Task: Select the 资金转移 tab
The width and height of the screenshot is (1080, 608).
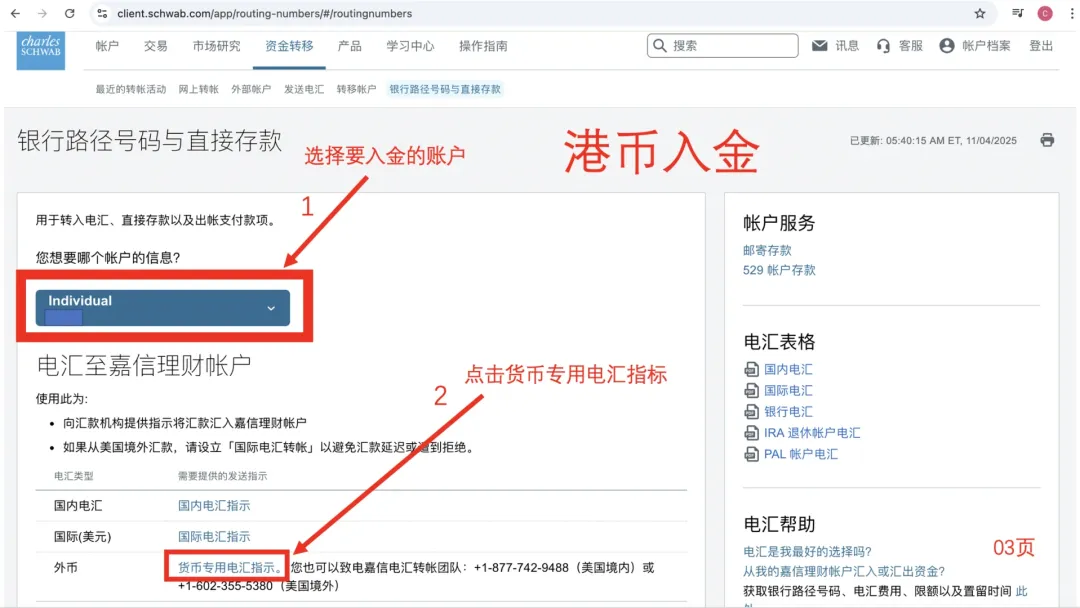Action: [x=289, y=46]
